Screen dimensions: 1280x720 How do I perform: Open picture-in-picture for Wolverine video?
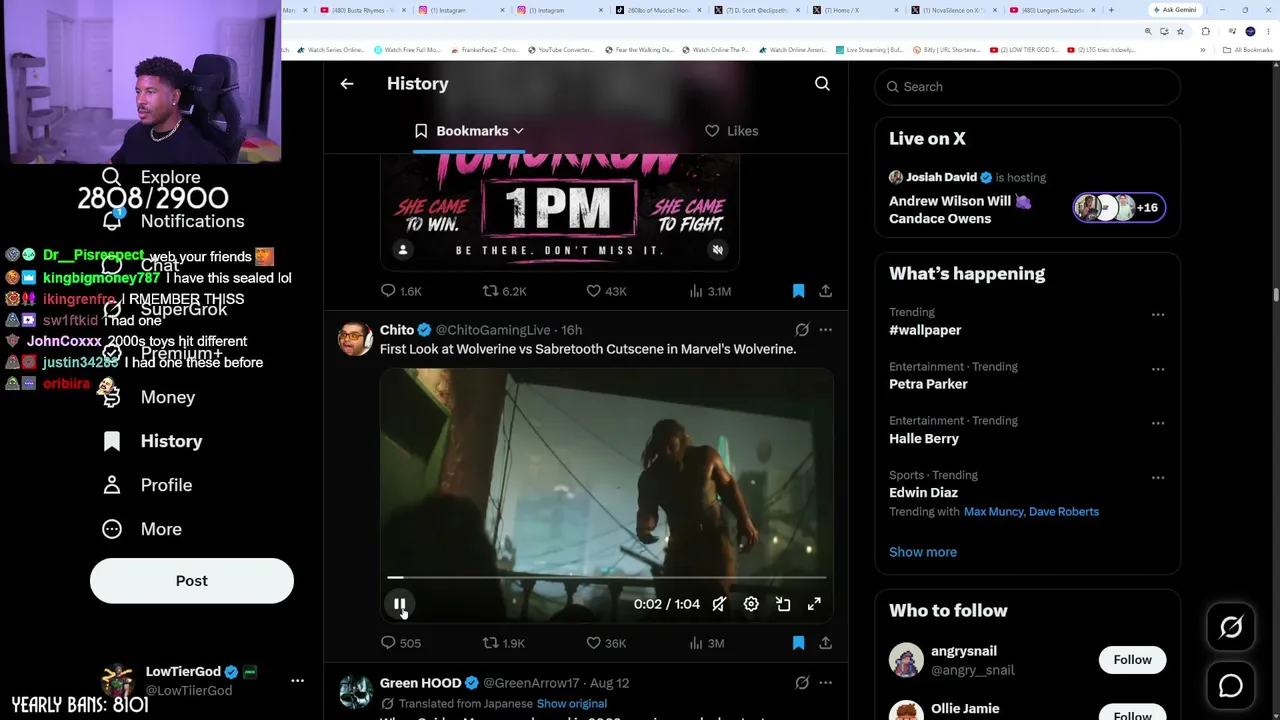(x=783, y=604)
